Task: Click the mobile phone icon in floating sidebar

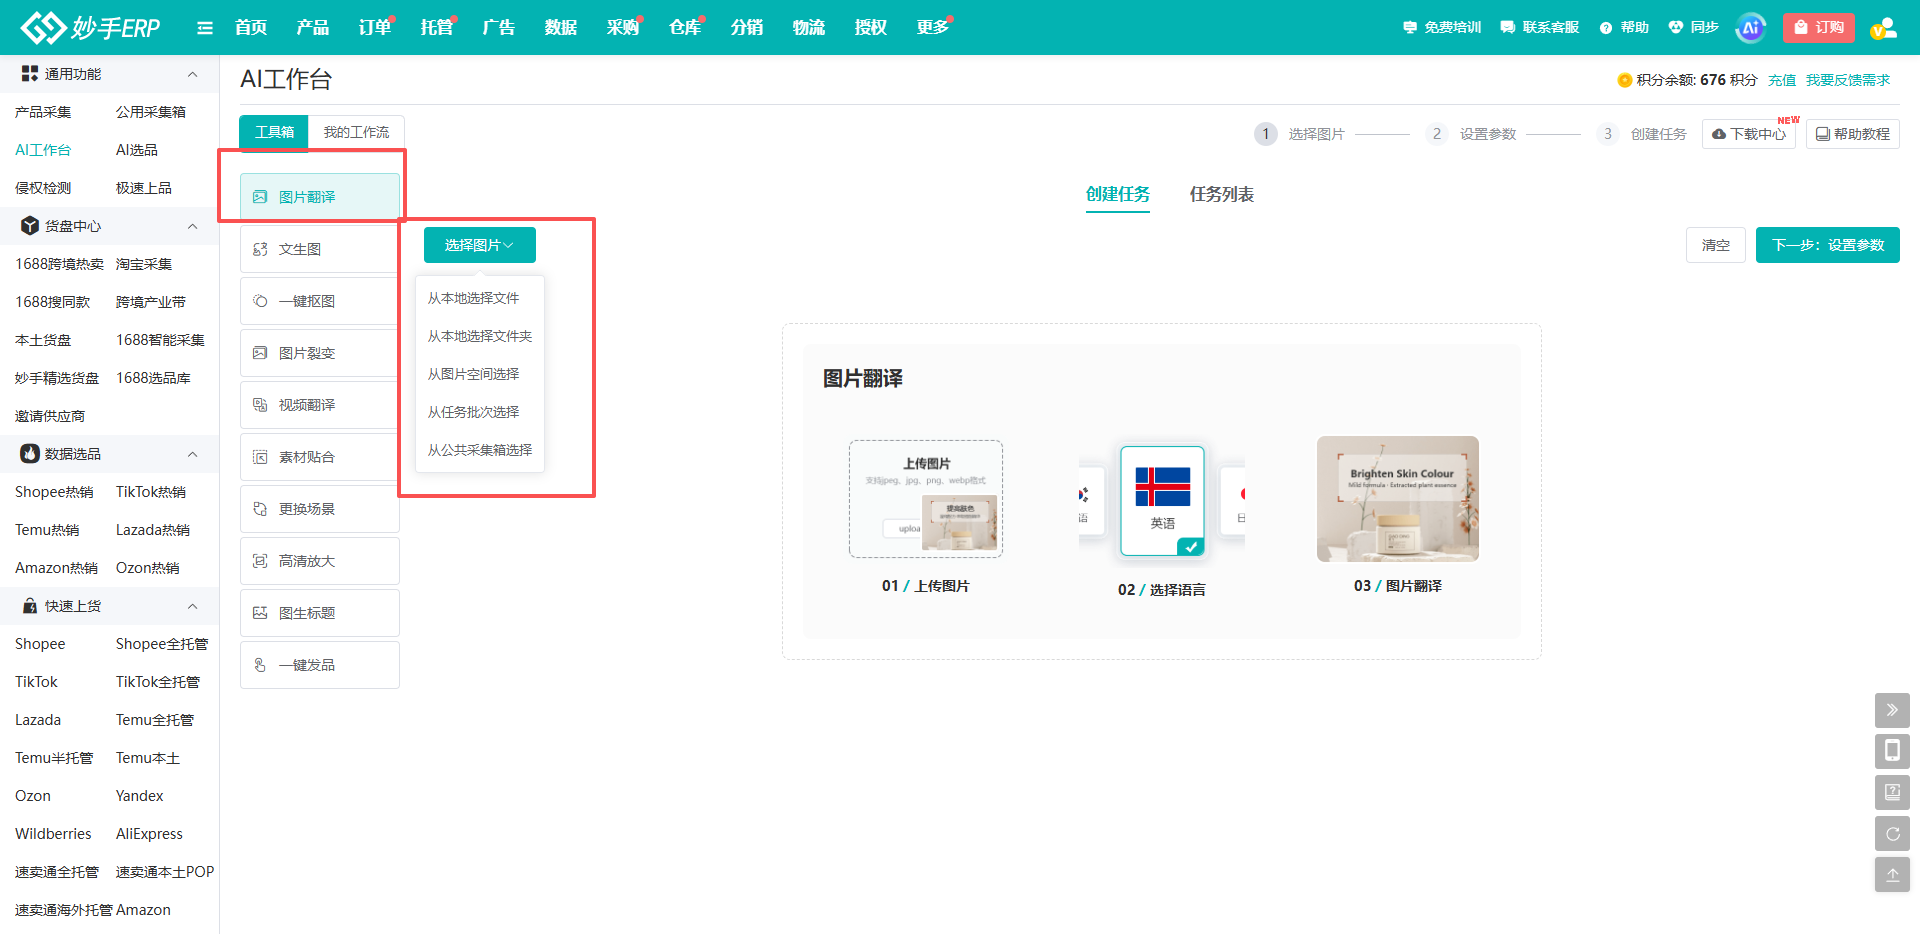Action: click(1892, 751)
